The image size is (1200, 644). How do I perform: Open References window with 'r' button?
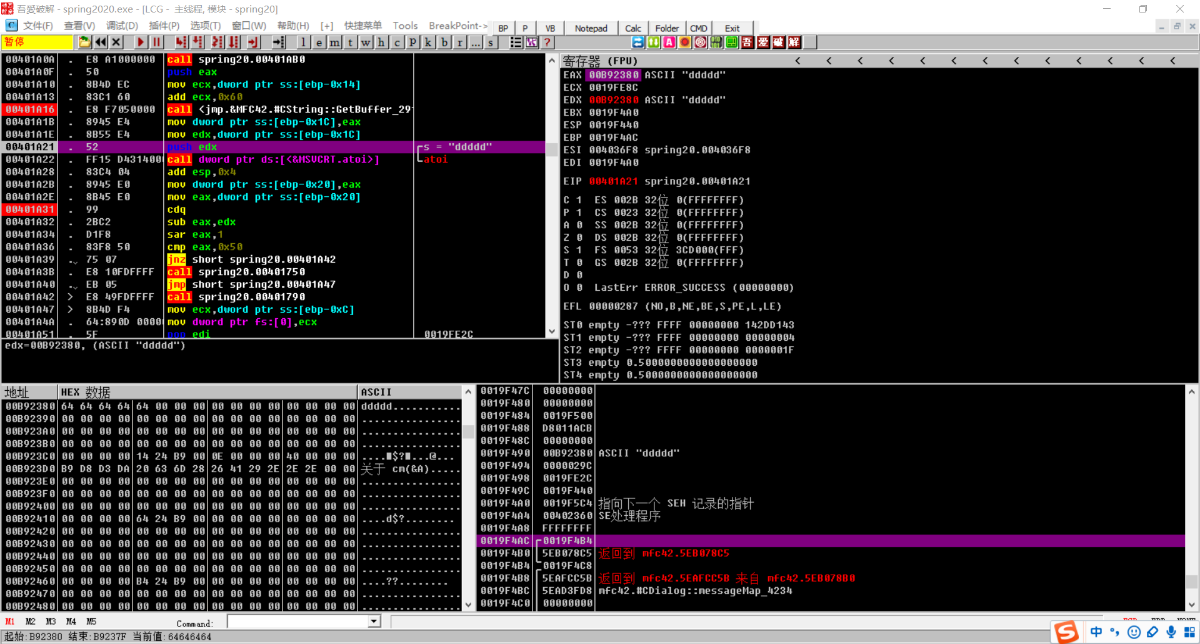point(460,42)
